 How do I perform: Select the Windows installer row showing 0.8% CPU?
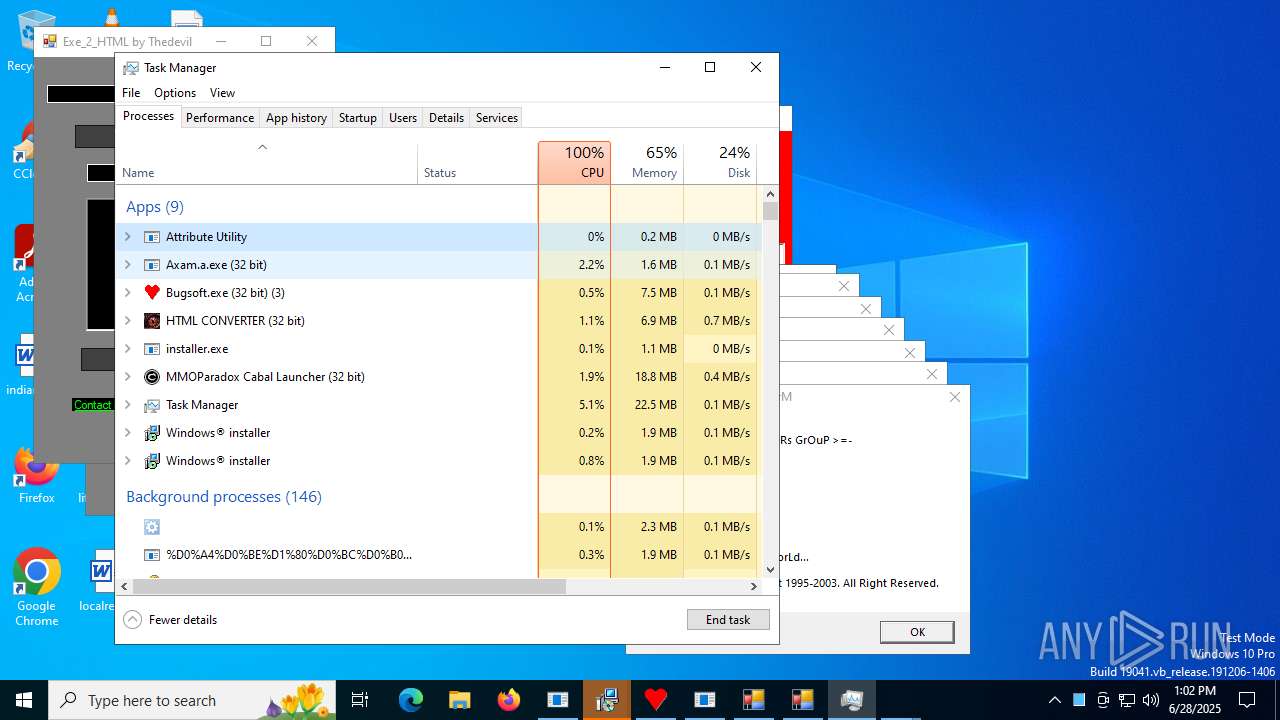438,461
